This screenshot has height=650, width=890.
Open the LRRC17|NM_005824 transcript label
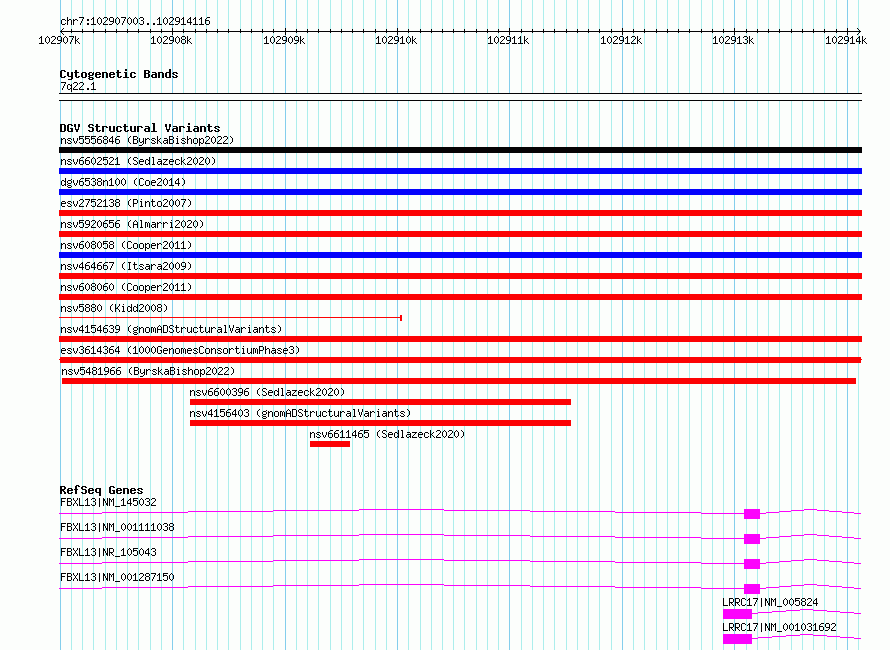(770, 602)
